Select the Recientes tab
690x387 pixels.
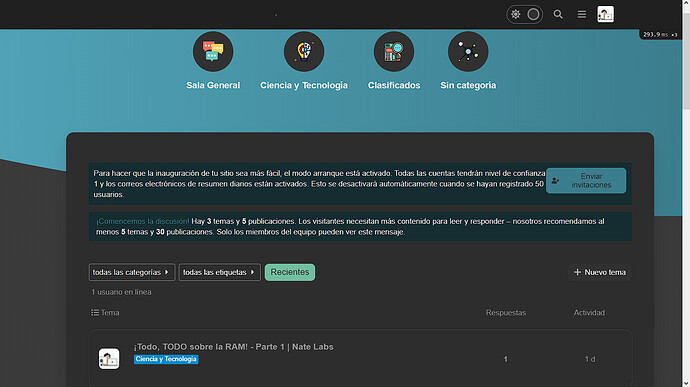point(290,272)
